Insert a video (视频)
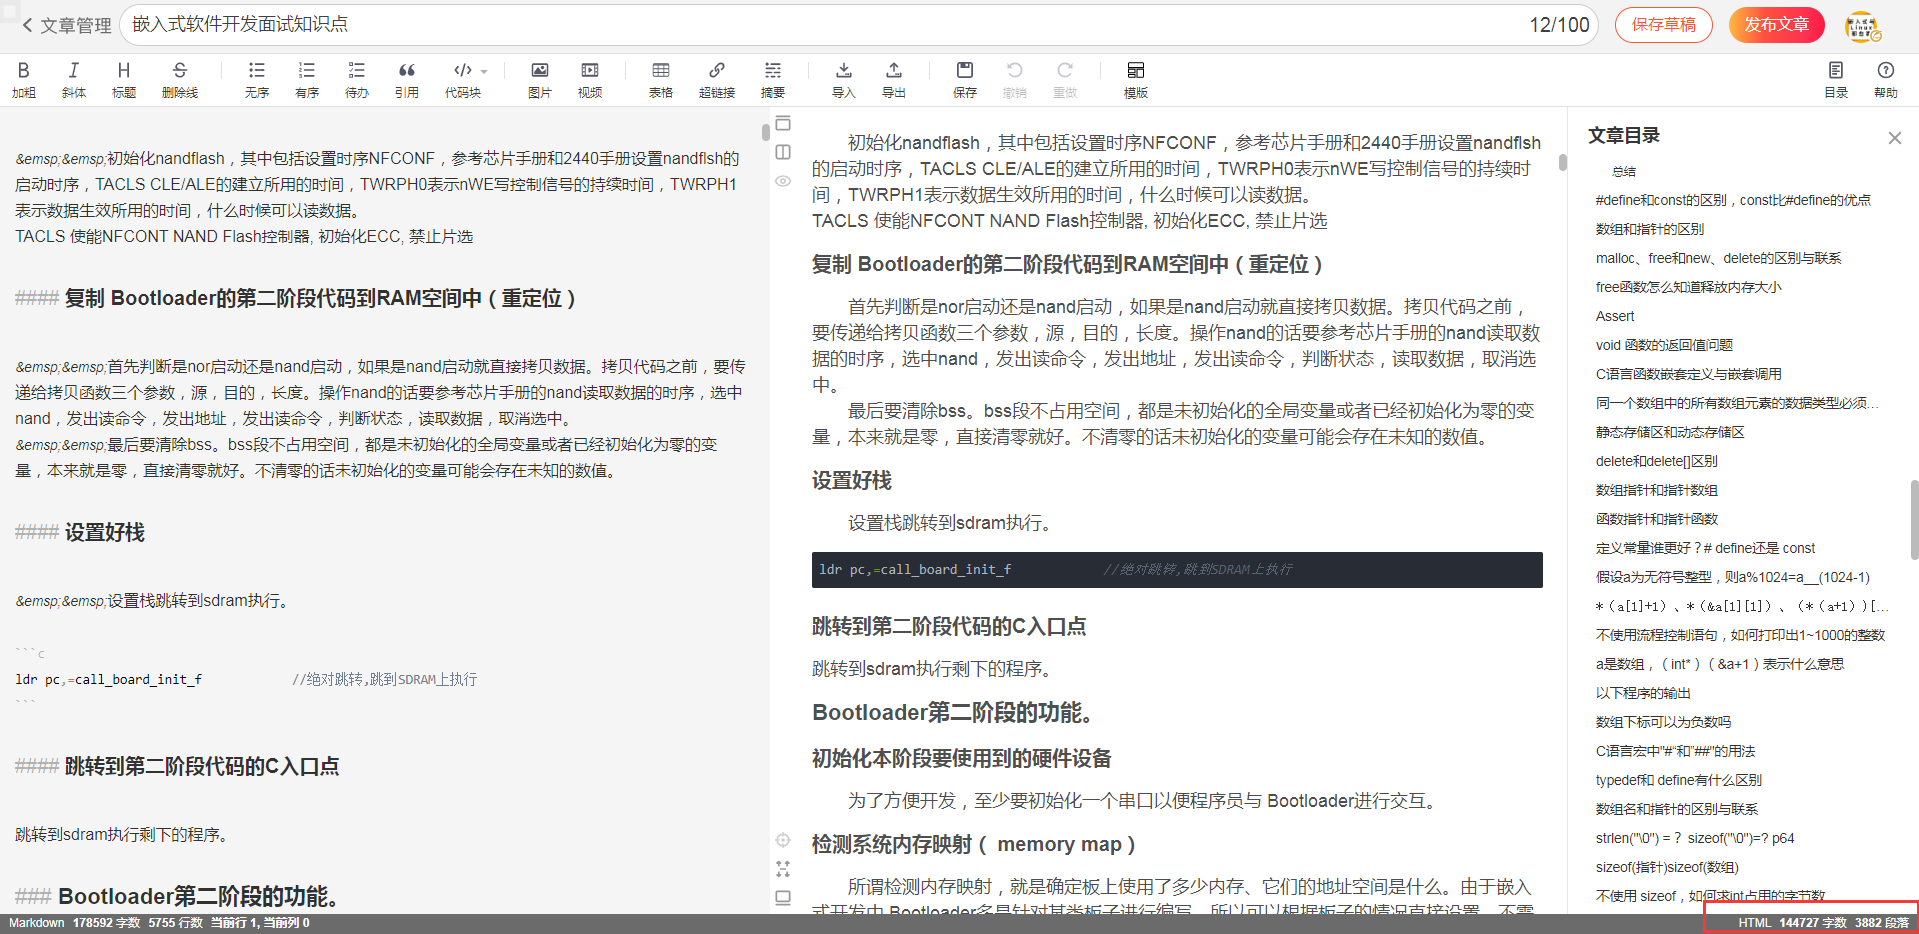This screenshot has width=1919, height=934. (x=590, y=79)
